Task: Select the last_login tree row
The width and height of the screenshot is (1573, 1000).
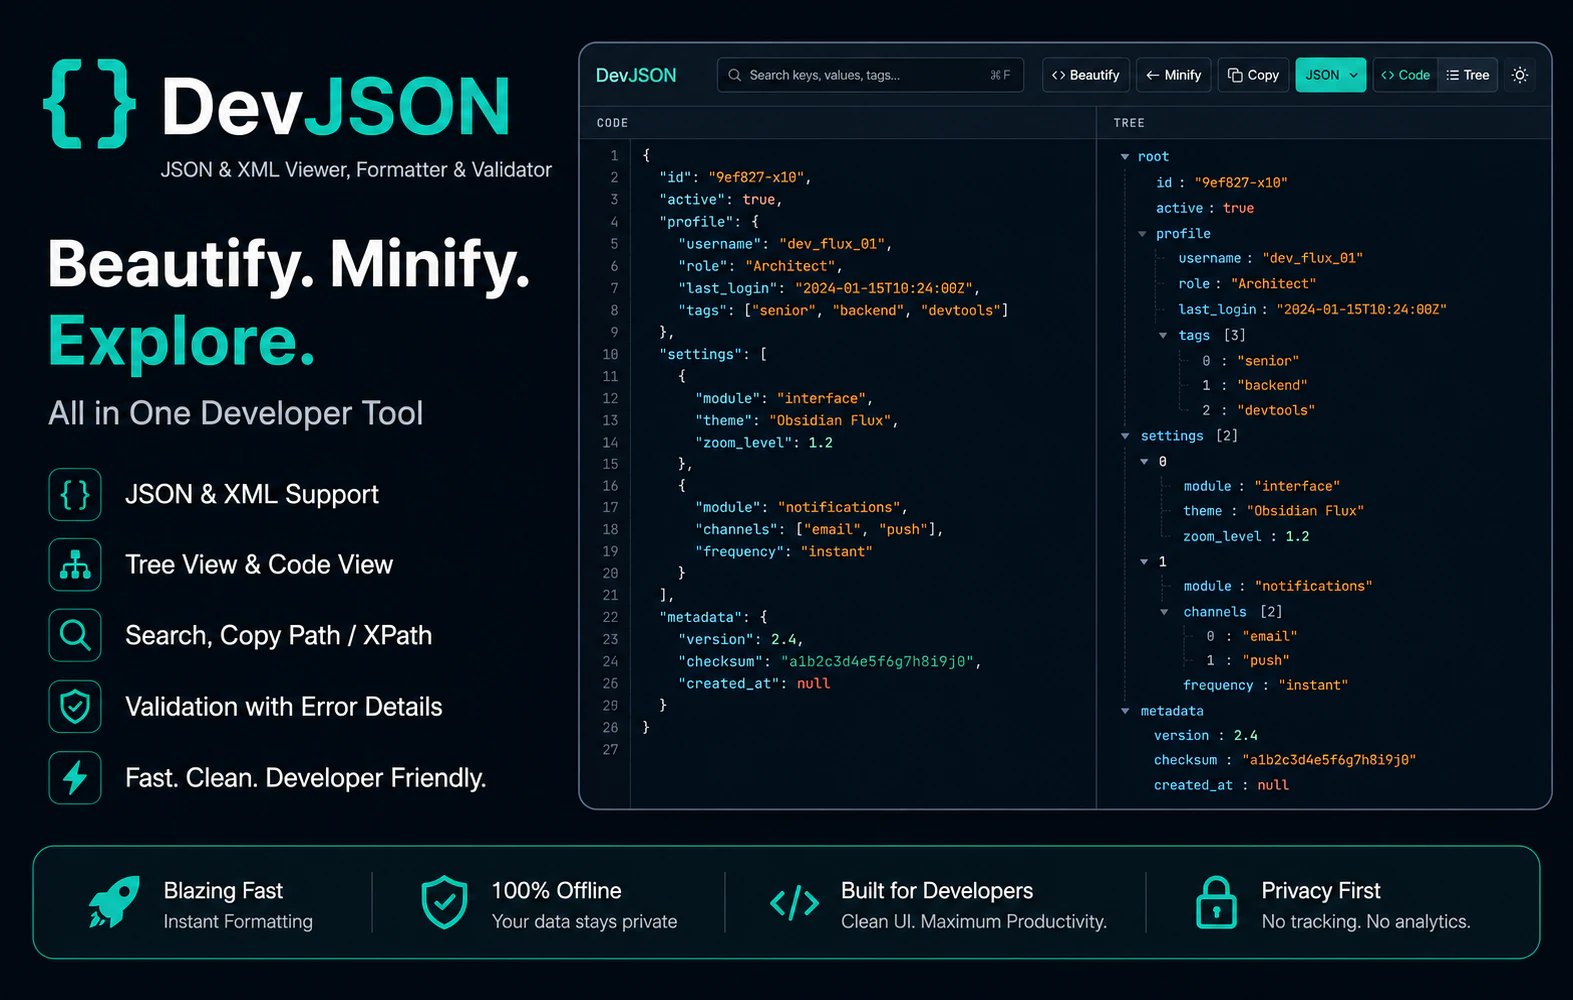Action: [1312, 310]
